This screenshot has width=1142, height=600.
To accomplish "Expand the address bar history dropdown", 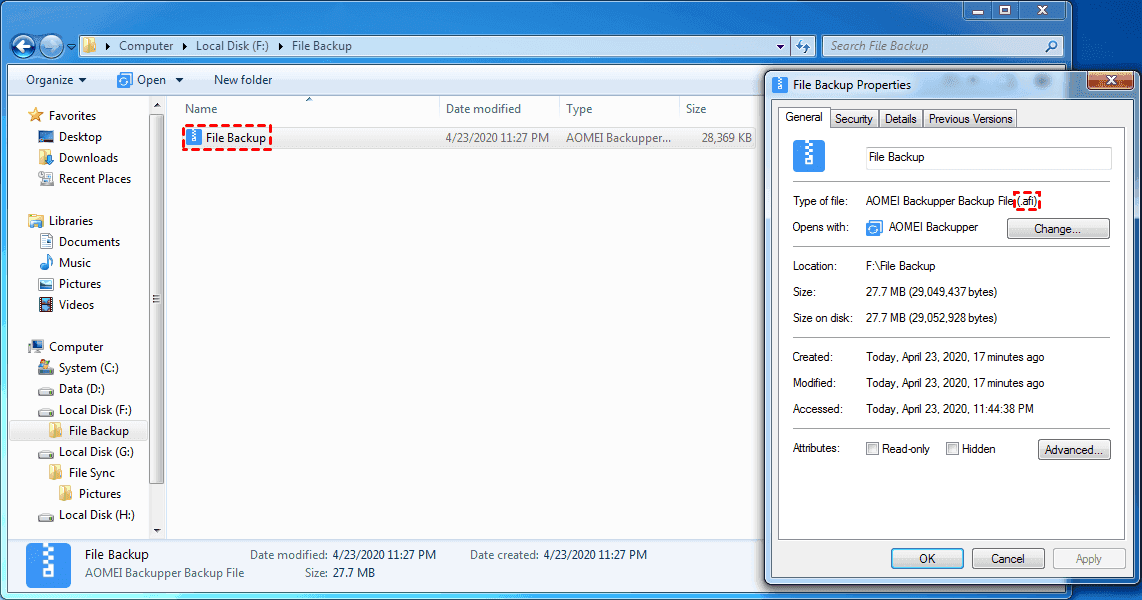I will coord(781,46).
